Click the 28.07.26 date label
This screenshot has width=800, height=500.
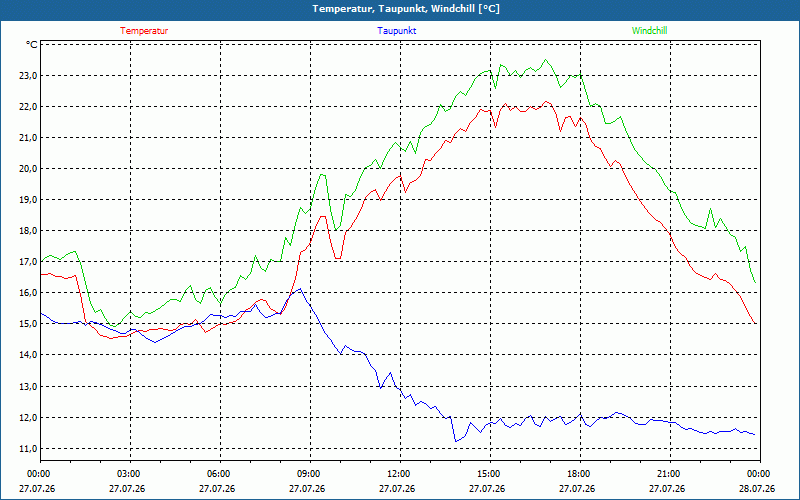[x=757, y=489]
